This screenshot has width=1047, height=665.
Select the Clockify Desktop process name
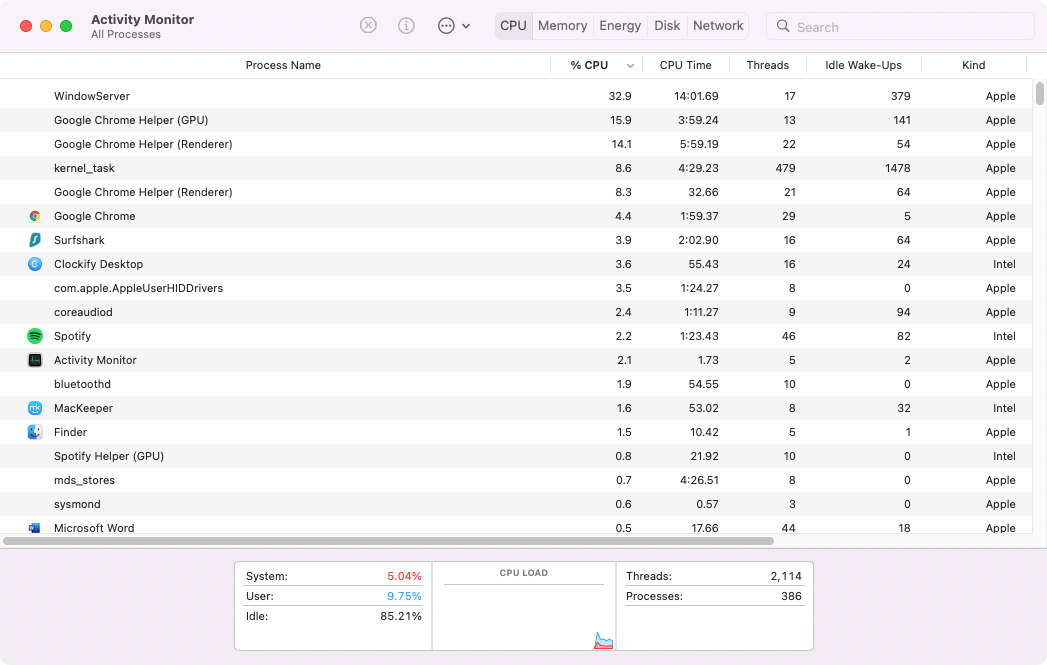98,264
